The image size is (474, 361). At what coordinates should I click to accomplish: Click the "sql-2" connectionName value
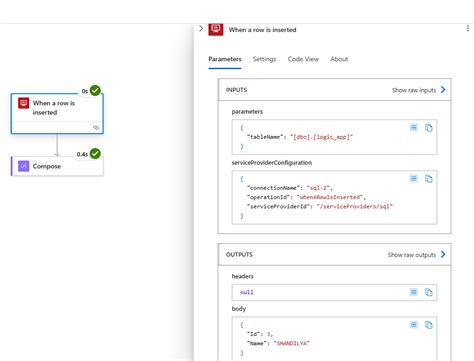319,188
